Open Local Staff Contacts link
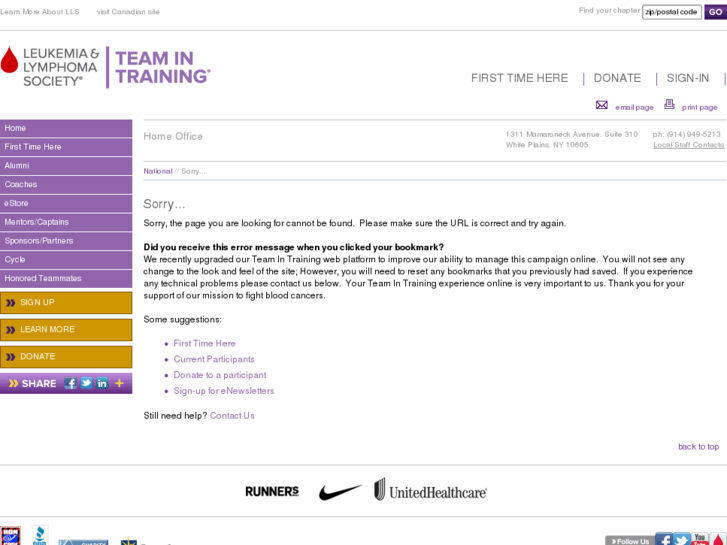Viewport: 727px width, 545px height. [x=689, y=145]
